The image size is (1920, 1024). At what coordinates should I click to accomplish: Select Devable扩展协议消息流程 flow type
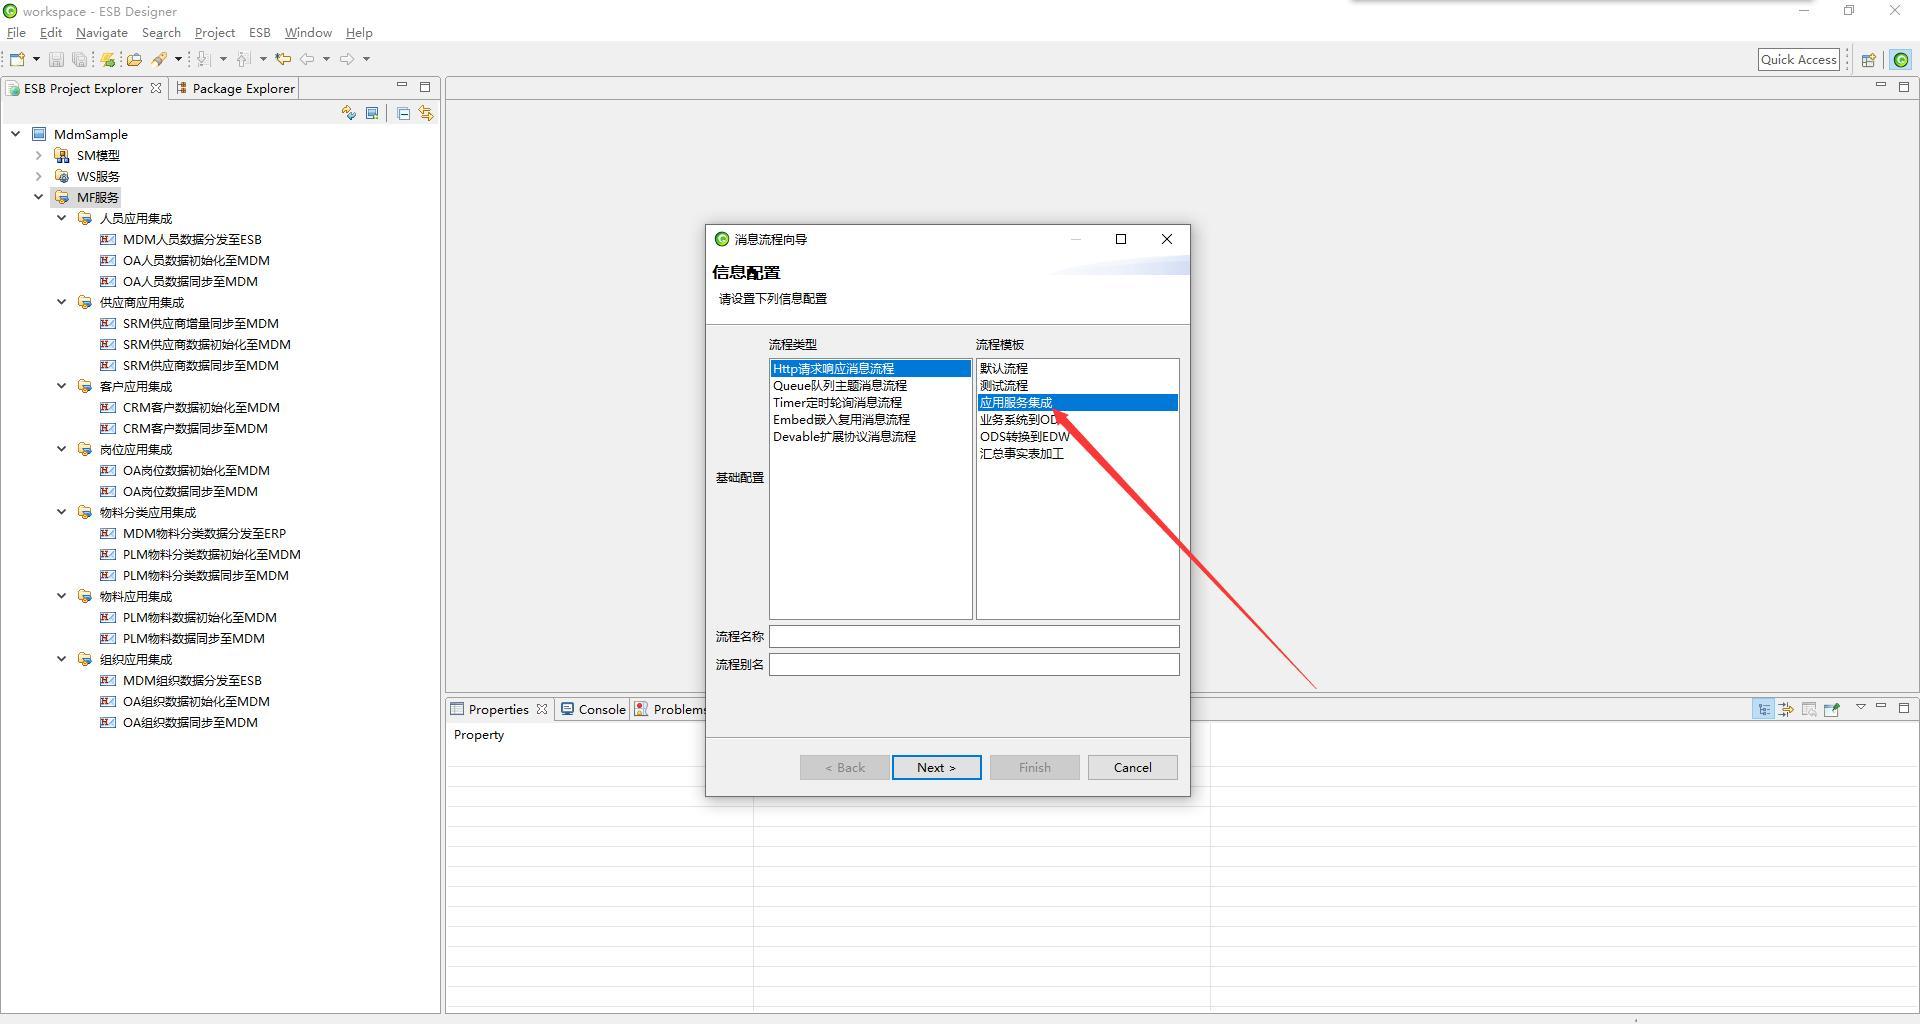844,436
